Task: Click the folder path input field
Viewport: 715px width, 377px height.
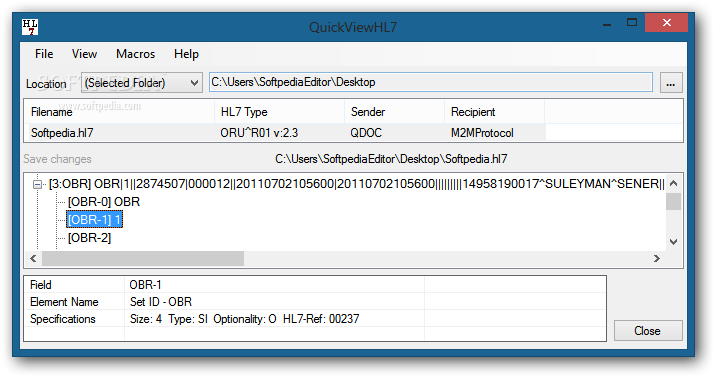Action: pyautogui.click(x=430, y=82)
